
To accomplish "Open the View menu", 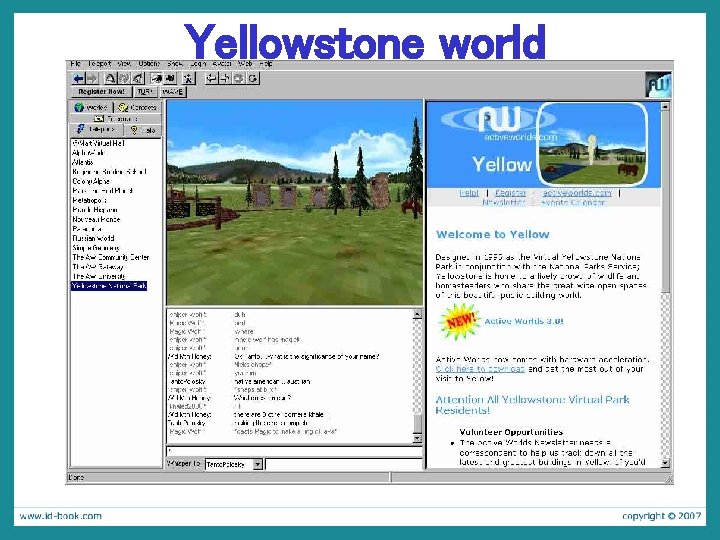I will coord(124,64).
